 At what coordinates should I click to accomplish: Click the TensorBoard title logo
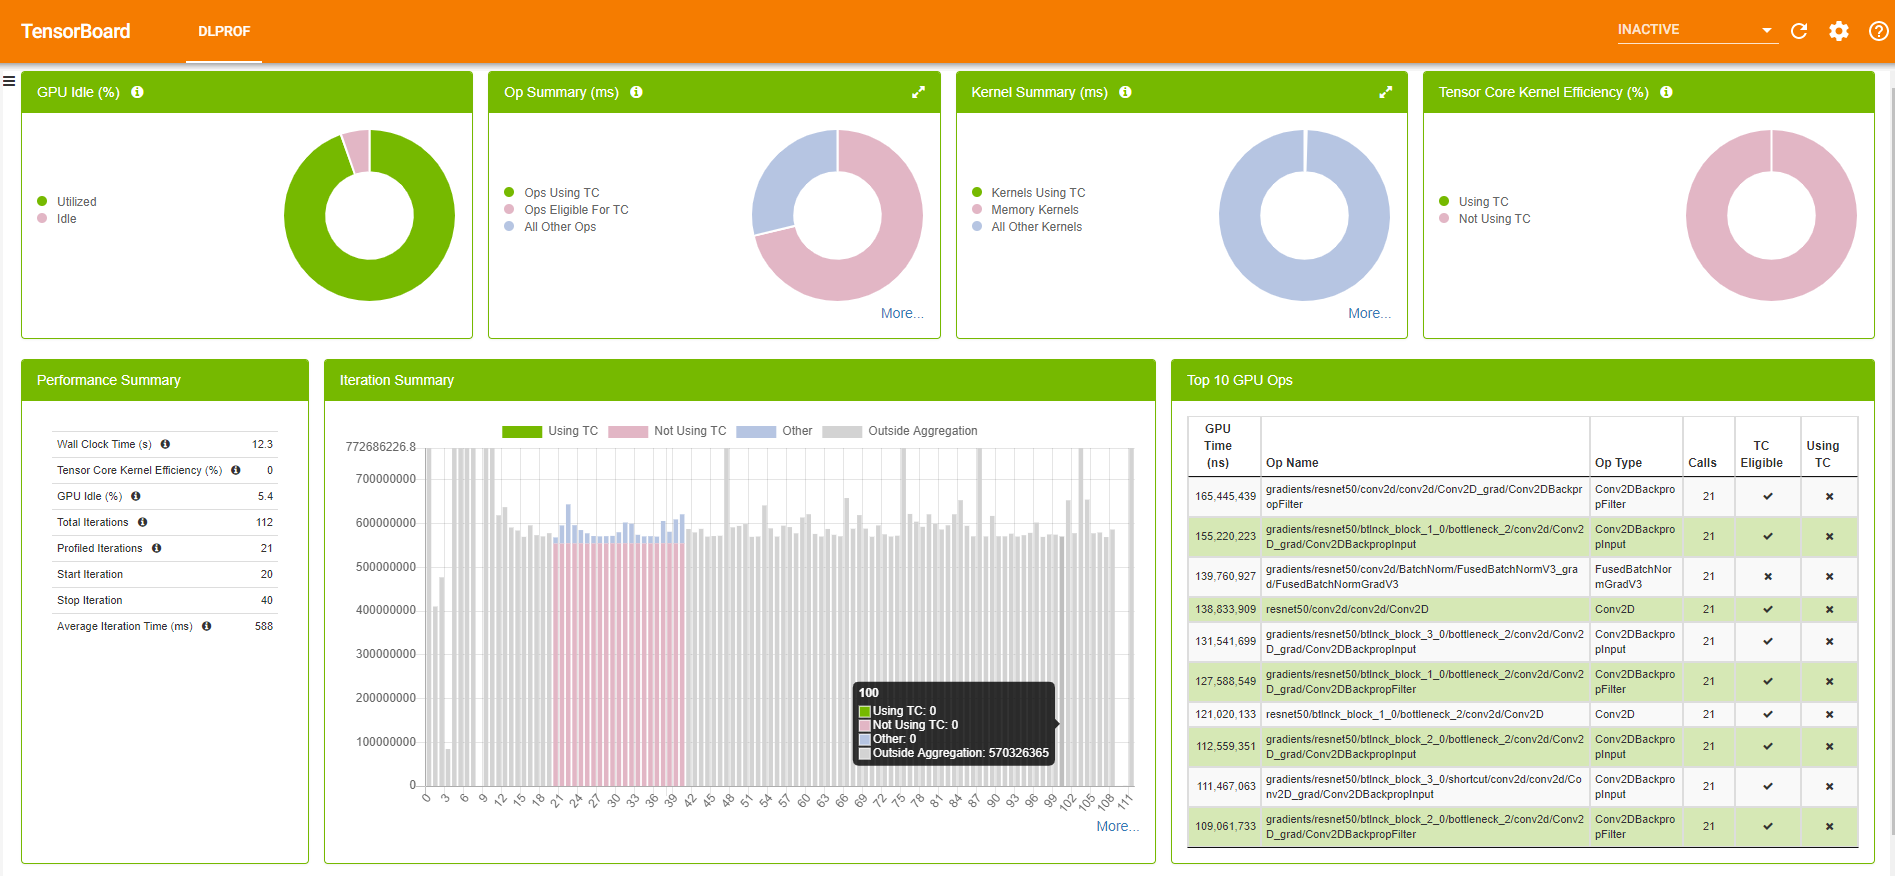76,31
